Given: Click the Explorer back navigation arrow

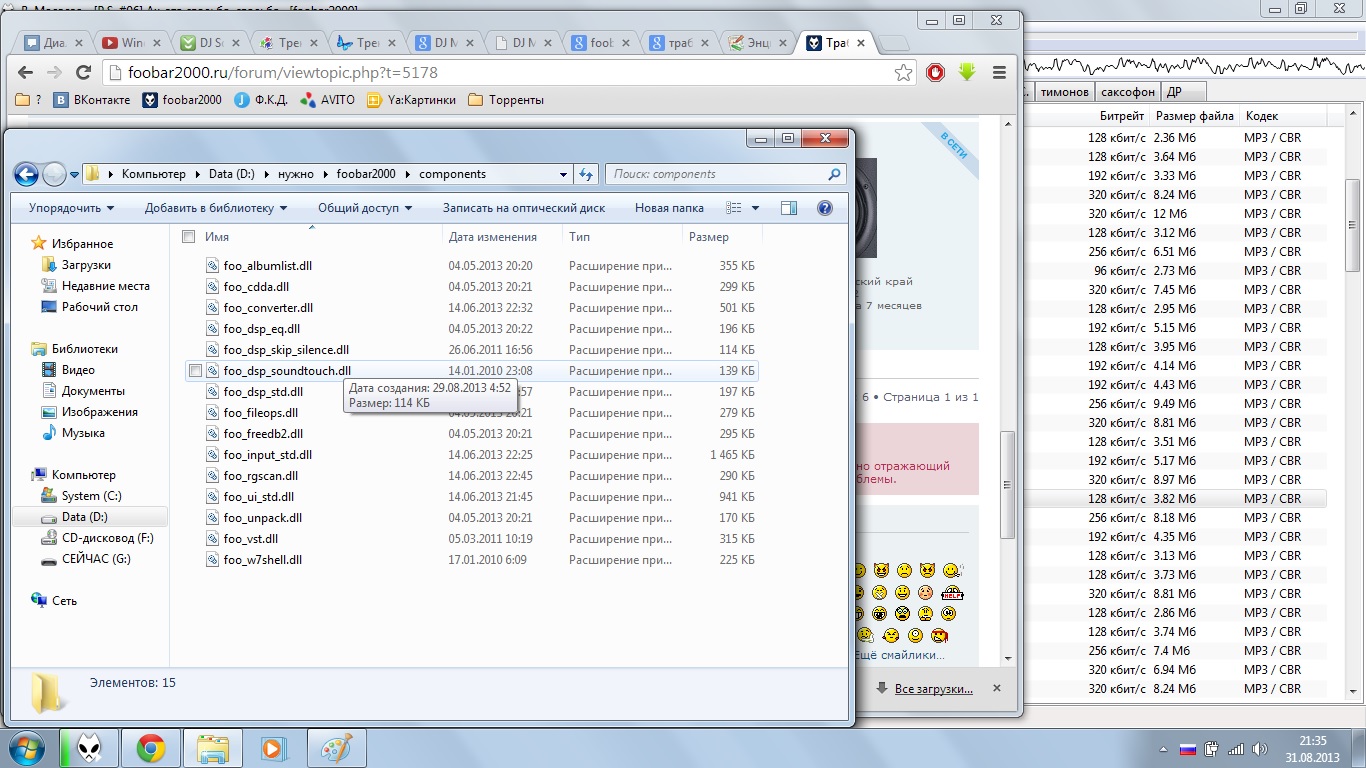Looking at the screenshot, I should click(26, 174).
